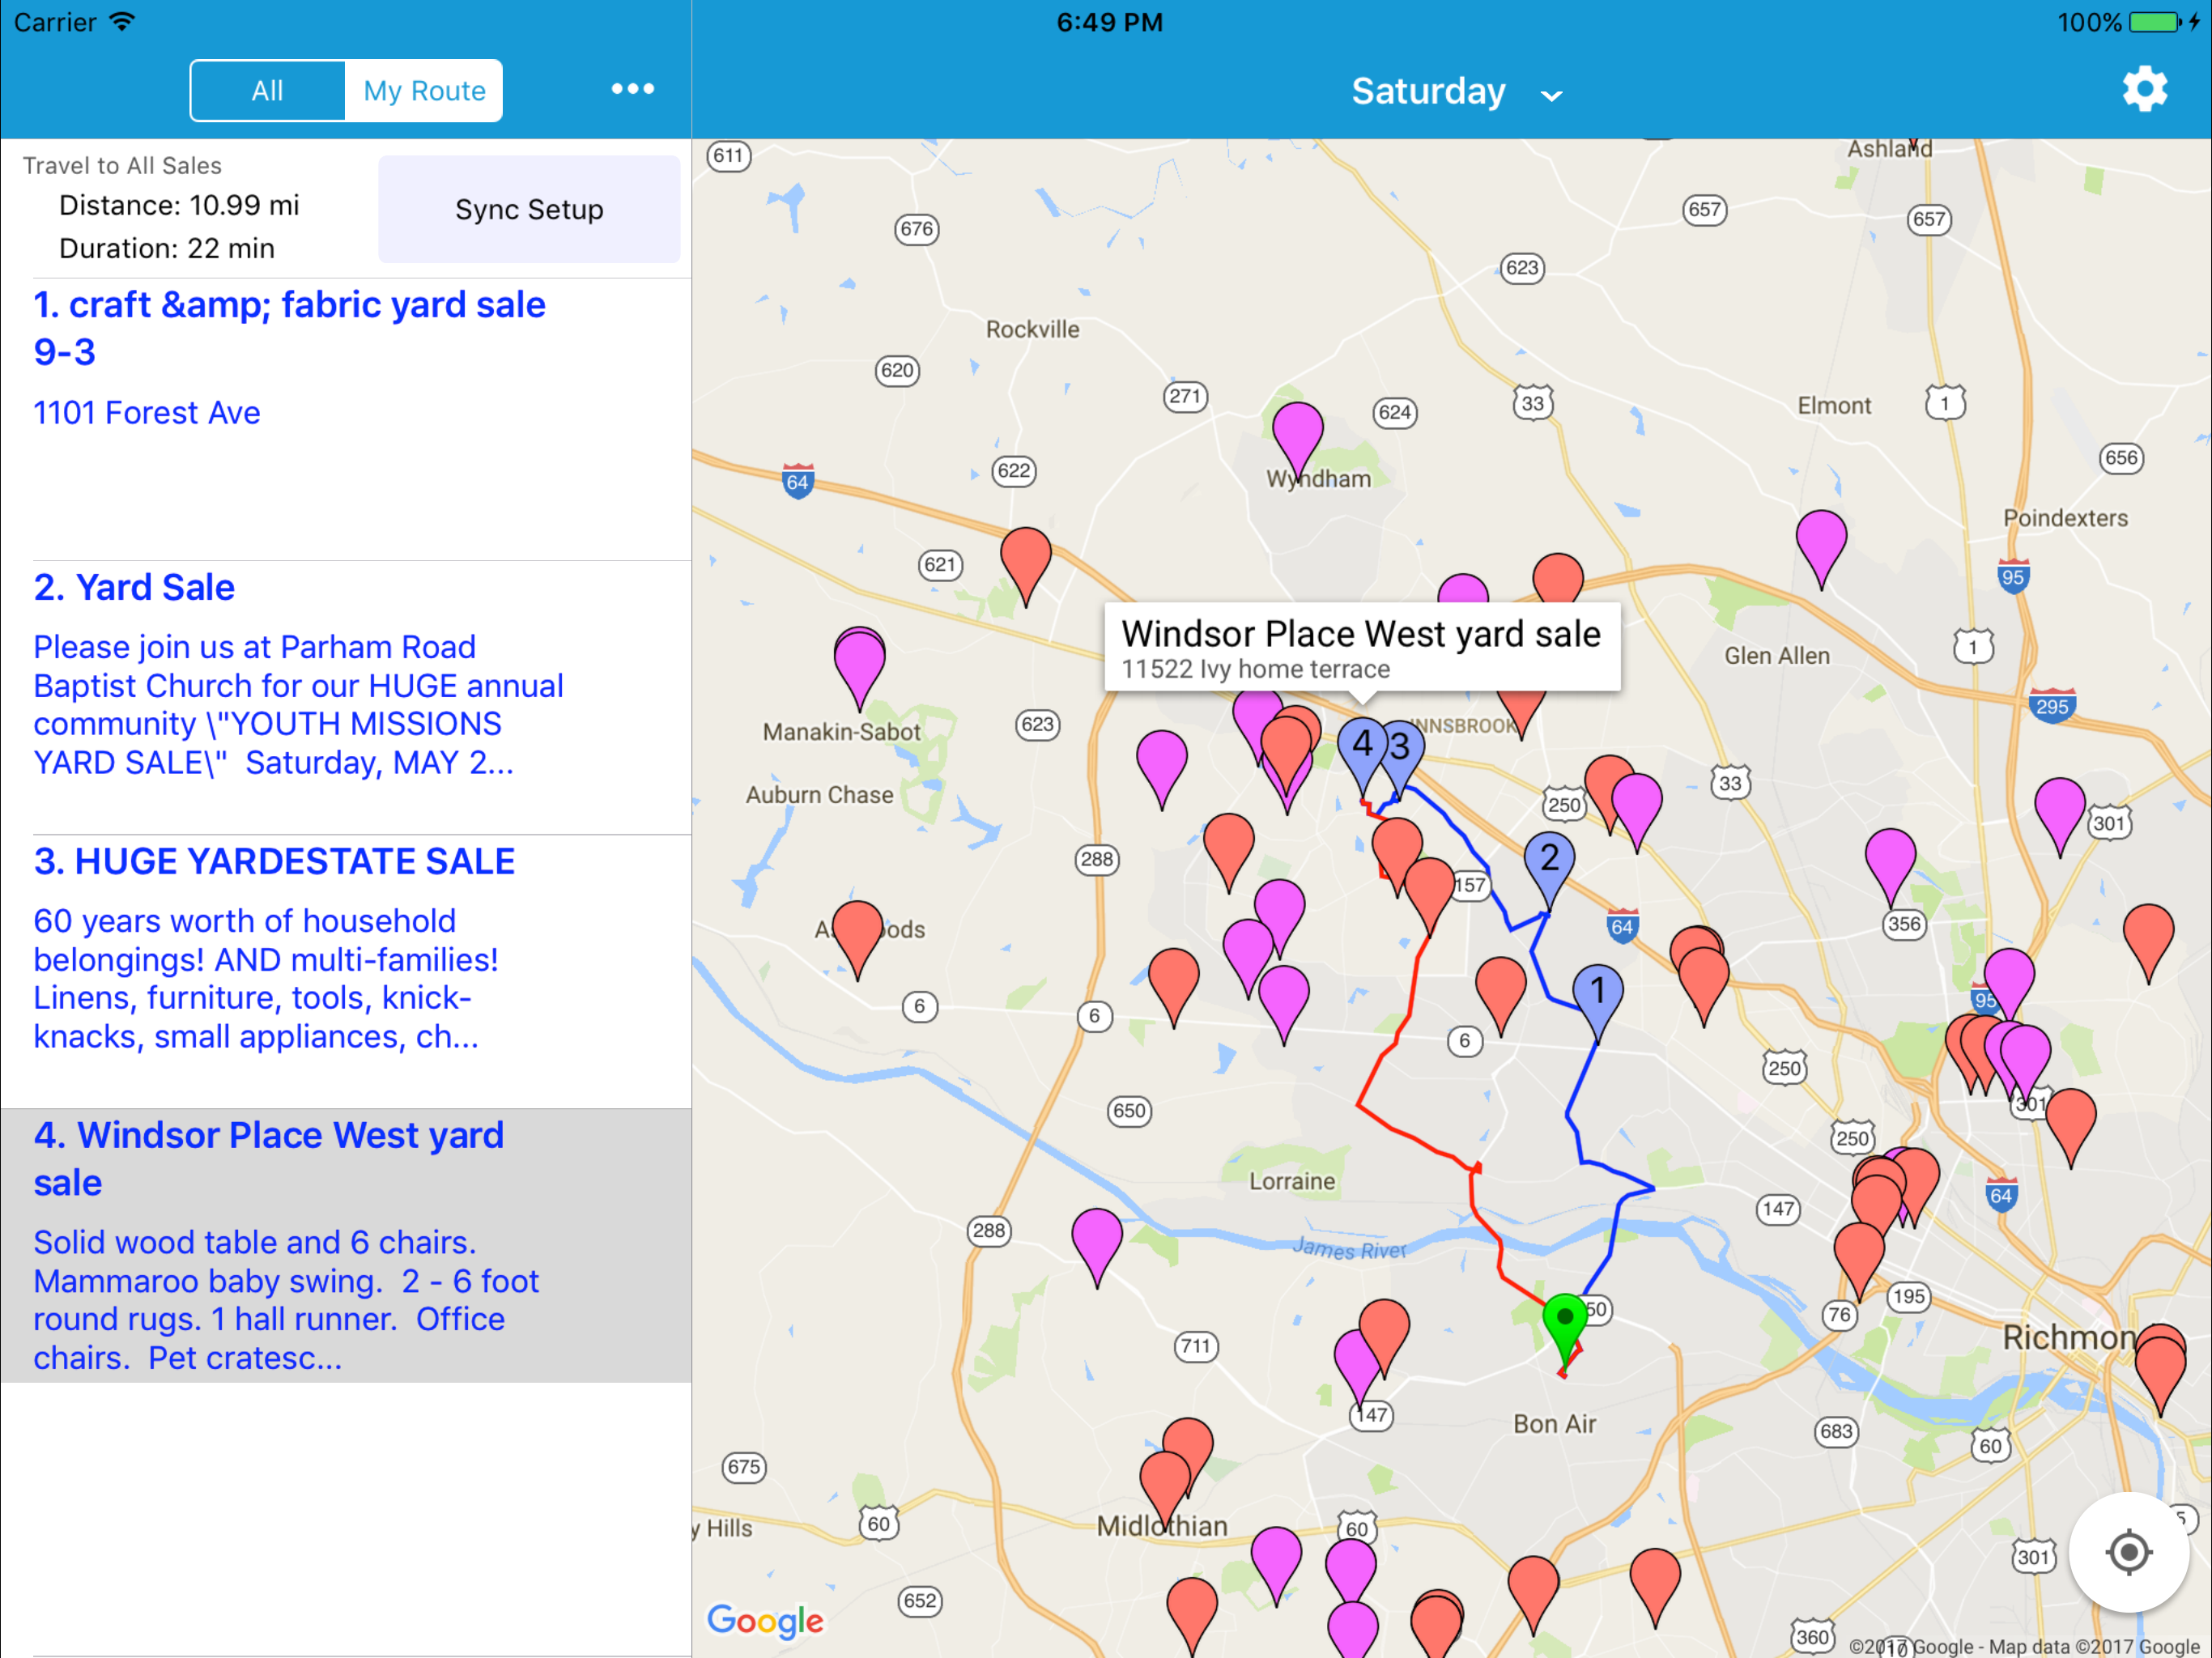The image size is (2212, 1658).
Task: Open the craft & fabric yard sale entry
Action: click(346, 419)
